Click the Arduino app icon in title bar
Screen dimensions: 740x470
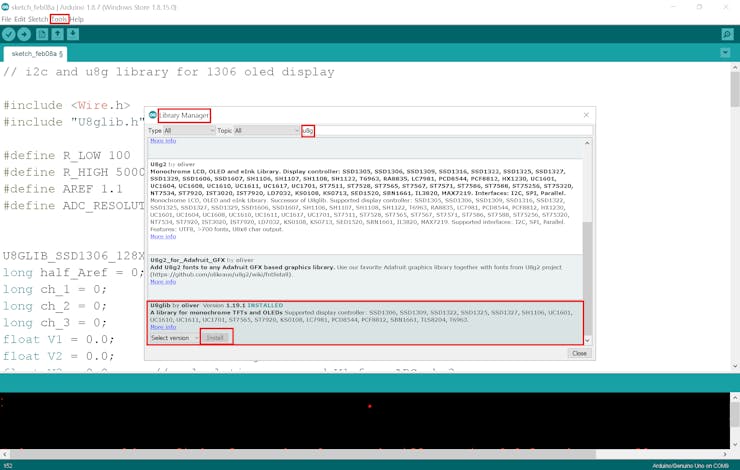[5, 7]
